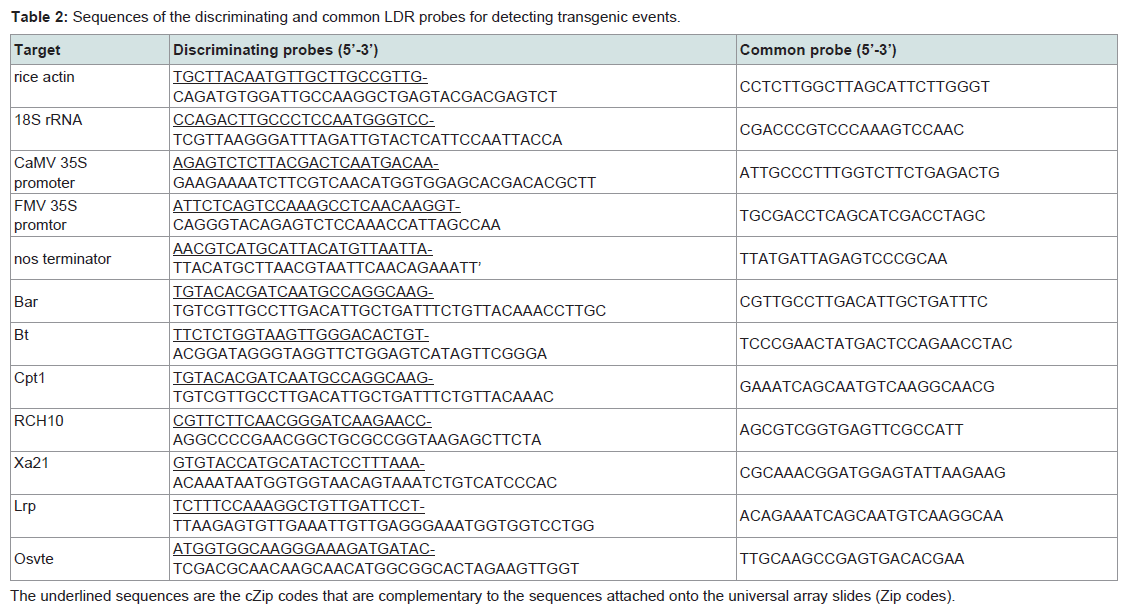Screen dimensions: 1127x616
Task: Select the RCH10 target cell
Action: click(90, 430)
